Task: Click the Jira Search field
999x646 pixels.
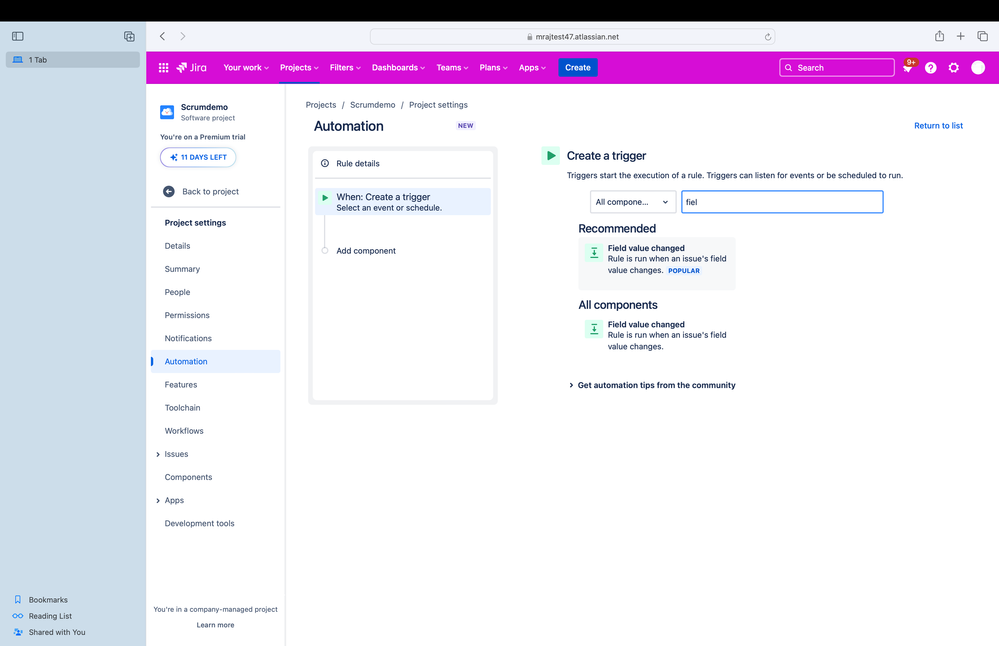Action: (x=837, y=68)
